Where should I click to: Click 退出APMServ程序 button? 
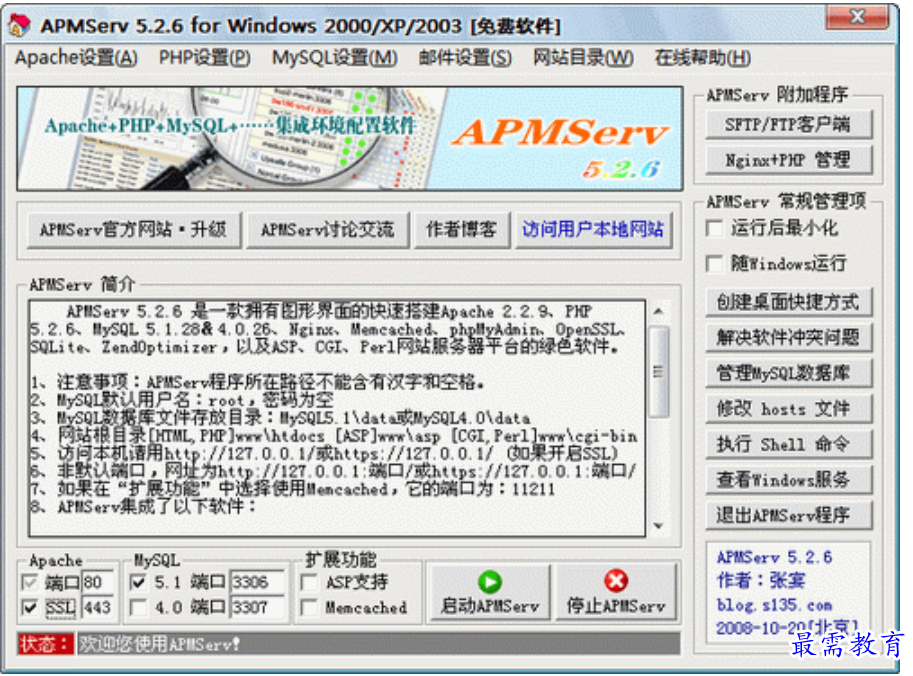[x=788, y=515]
